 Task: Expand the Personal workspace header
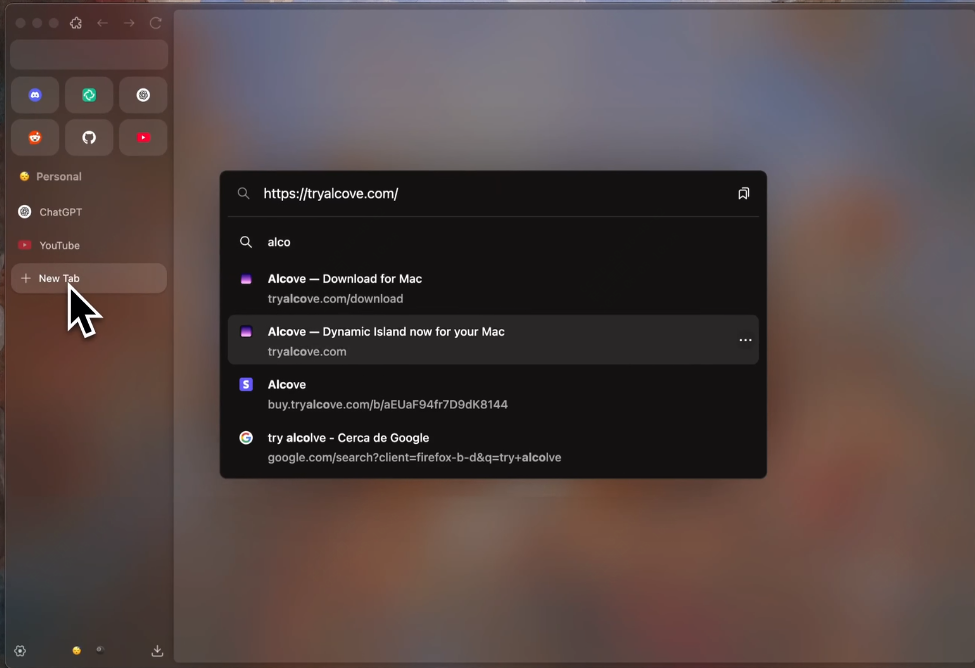point(59,177)
